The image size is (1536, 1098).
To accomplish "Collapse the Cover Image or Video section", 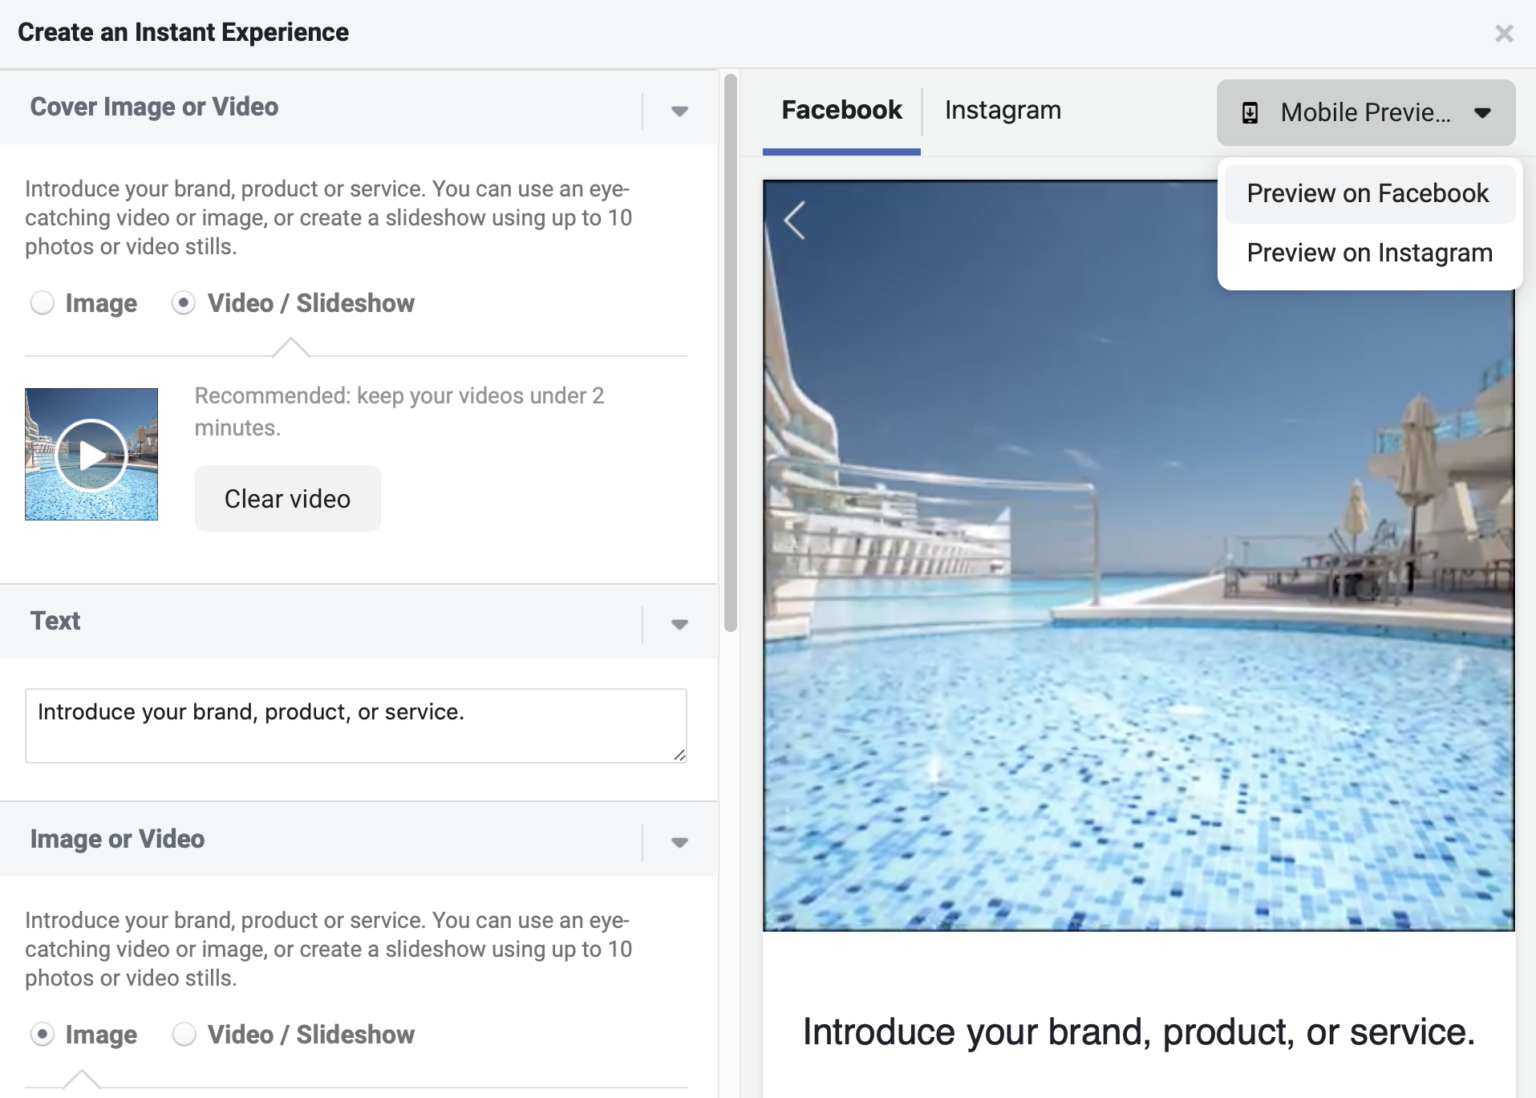I will click(x=678, y=110).
